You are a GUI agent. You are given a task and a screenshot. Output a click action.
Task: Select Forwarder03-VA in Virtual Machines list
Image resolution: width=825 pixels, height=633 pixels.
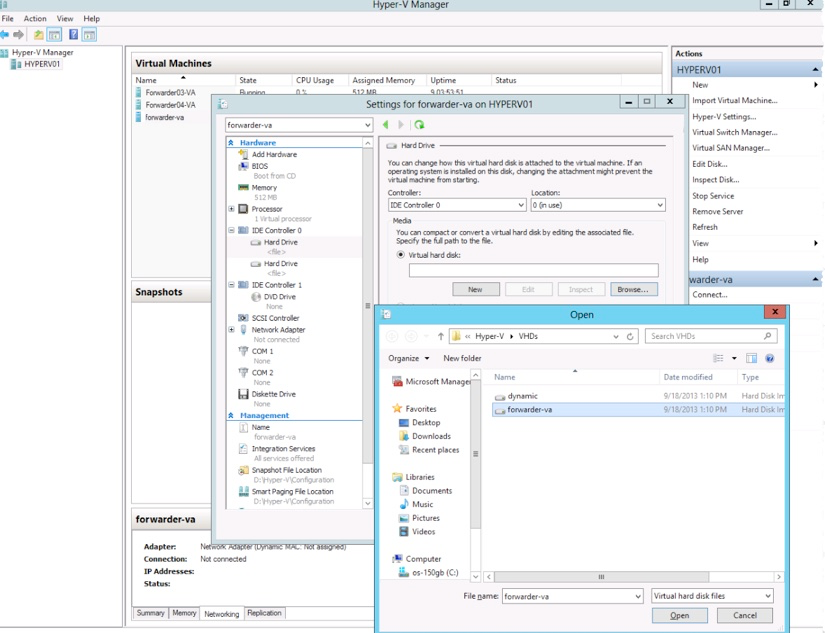pyautogui.click(x=170, y=93)
